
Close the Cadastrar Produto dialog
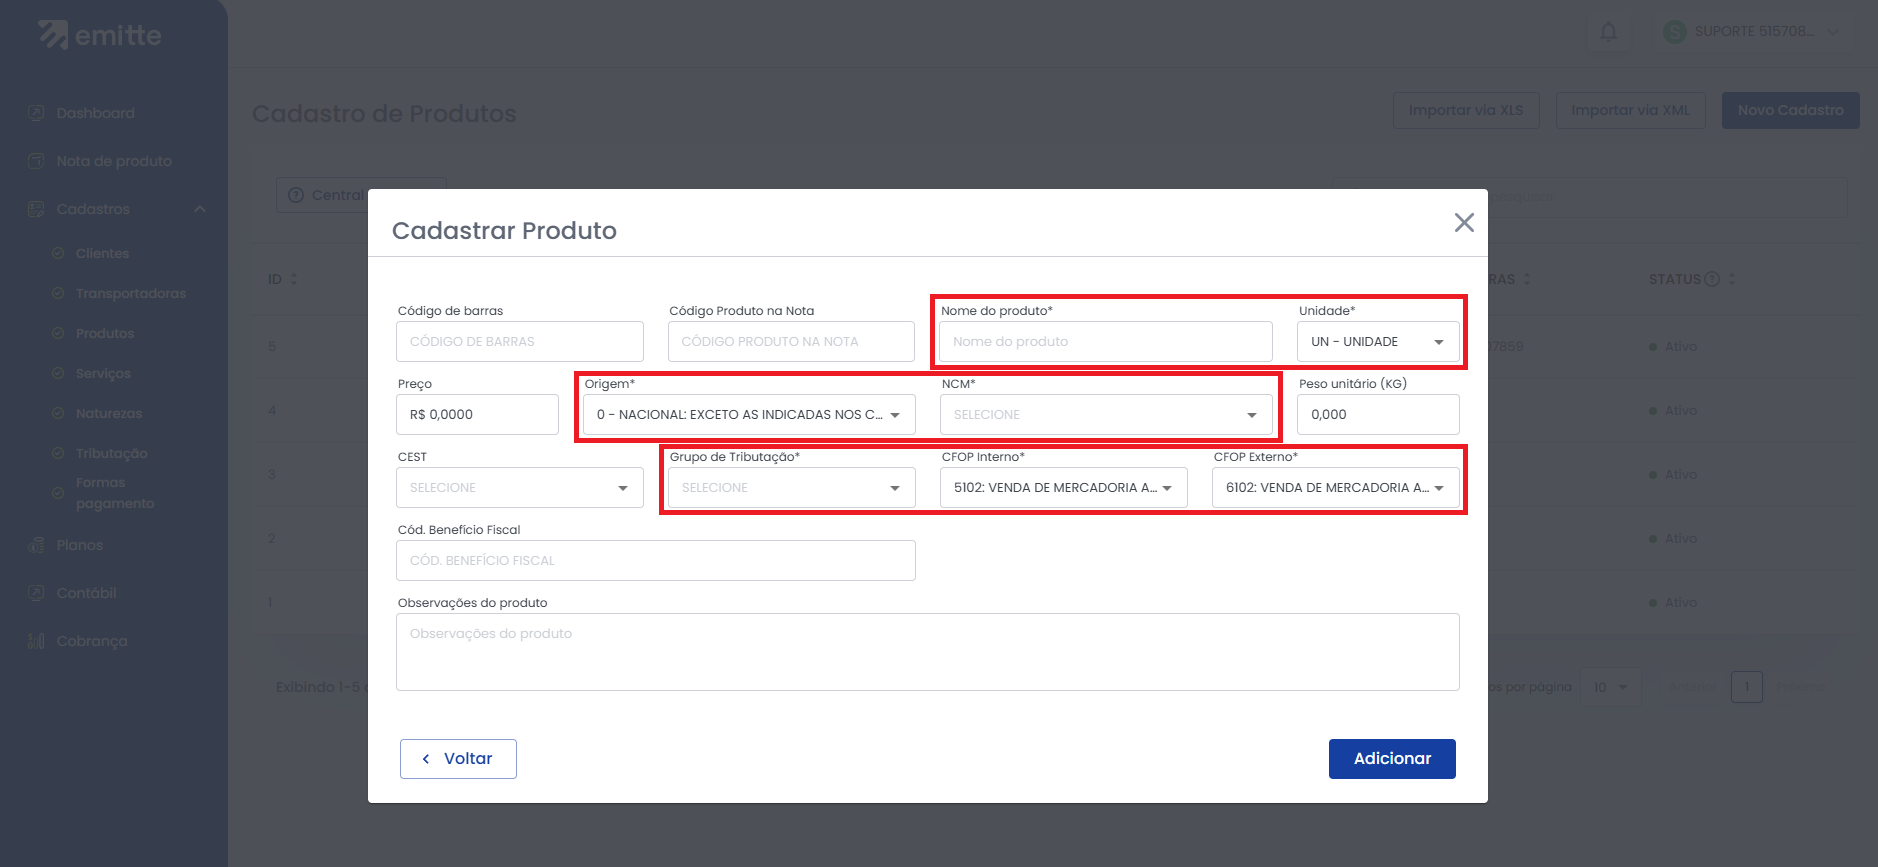click(x=1463, y=223)
